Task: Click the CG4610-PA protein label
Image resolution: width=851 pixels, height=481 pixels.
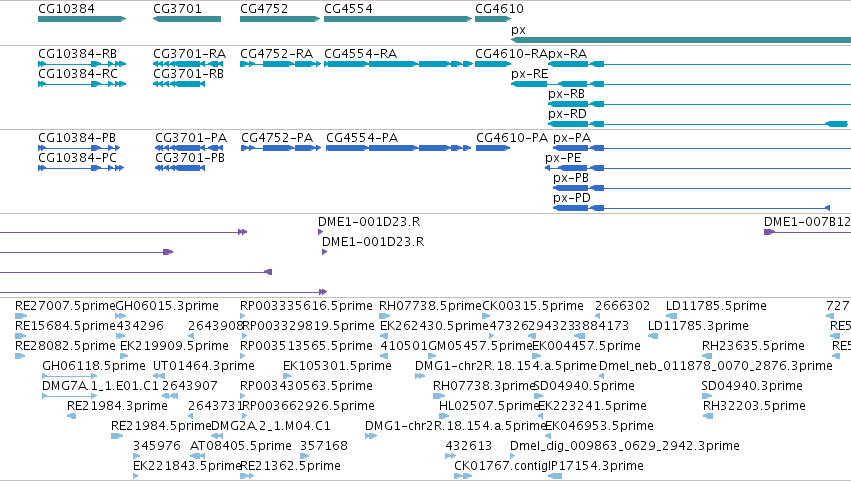Action: coord(512,138)
